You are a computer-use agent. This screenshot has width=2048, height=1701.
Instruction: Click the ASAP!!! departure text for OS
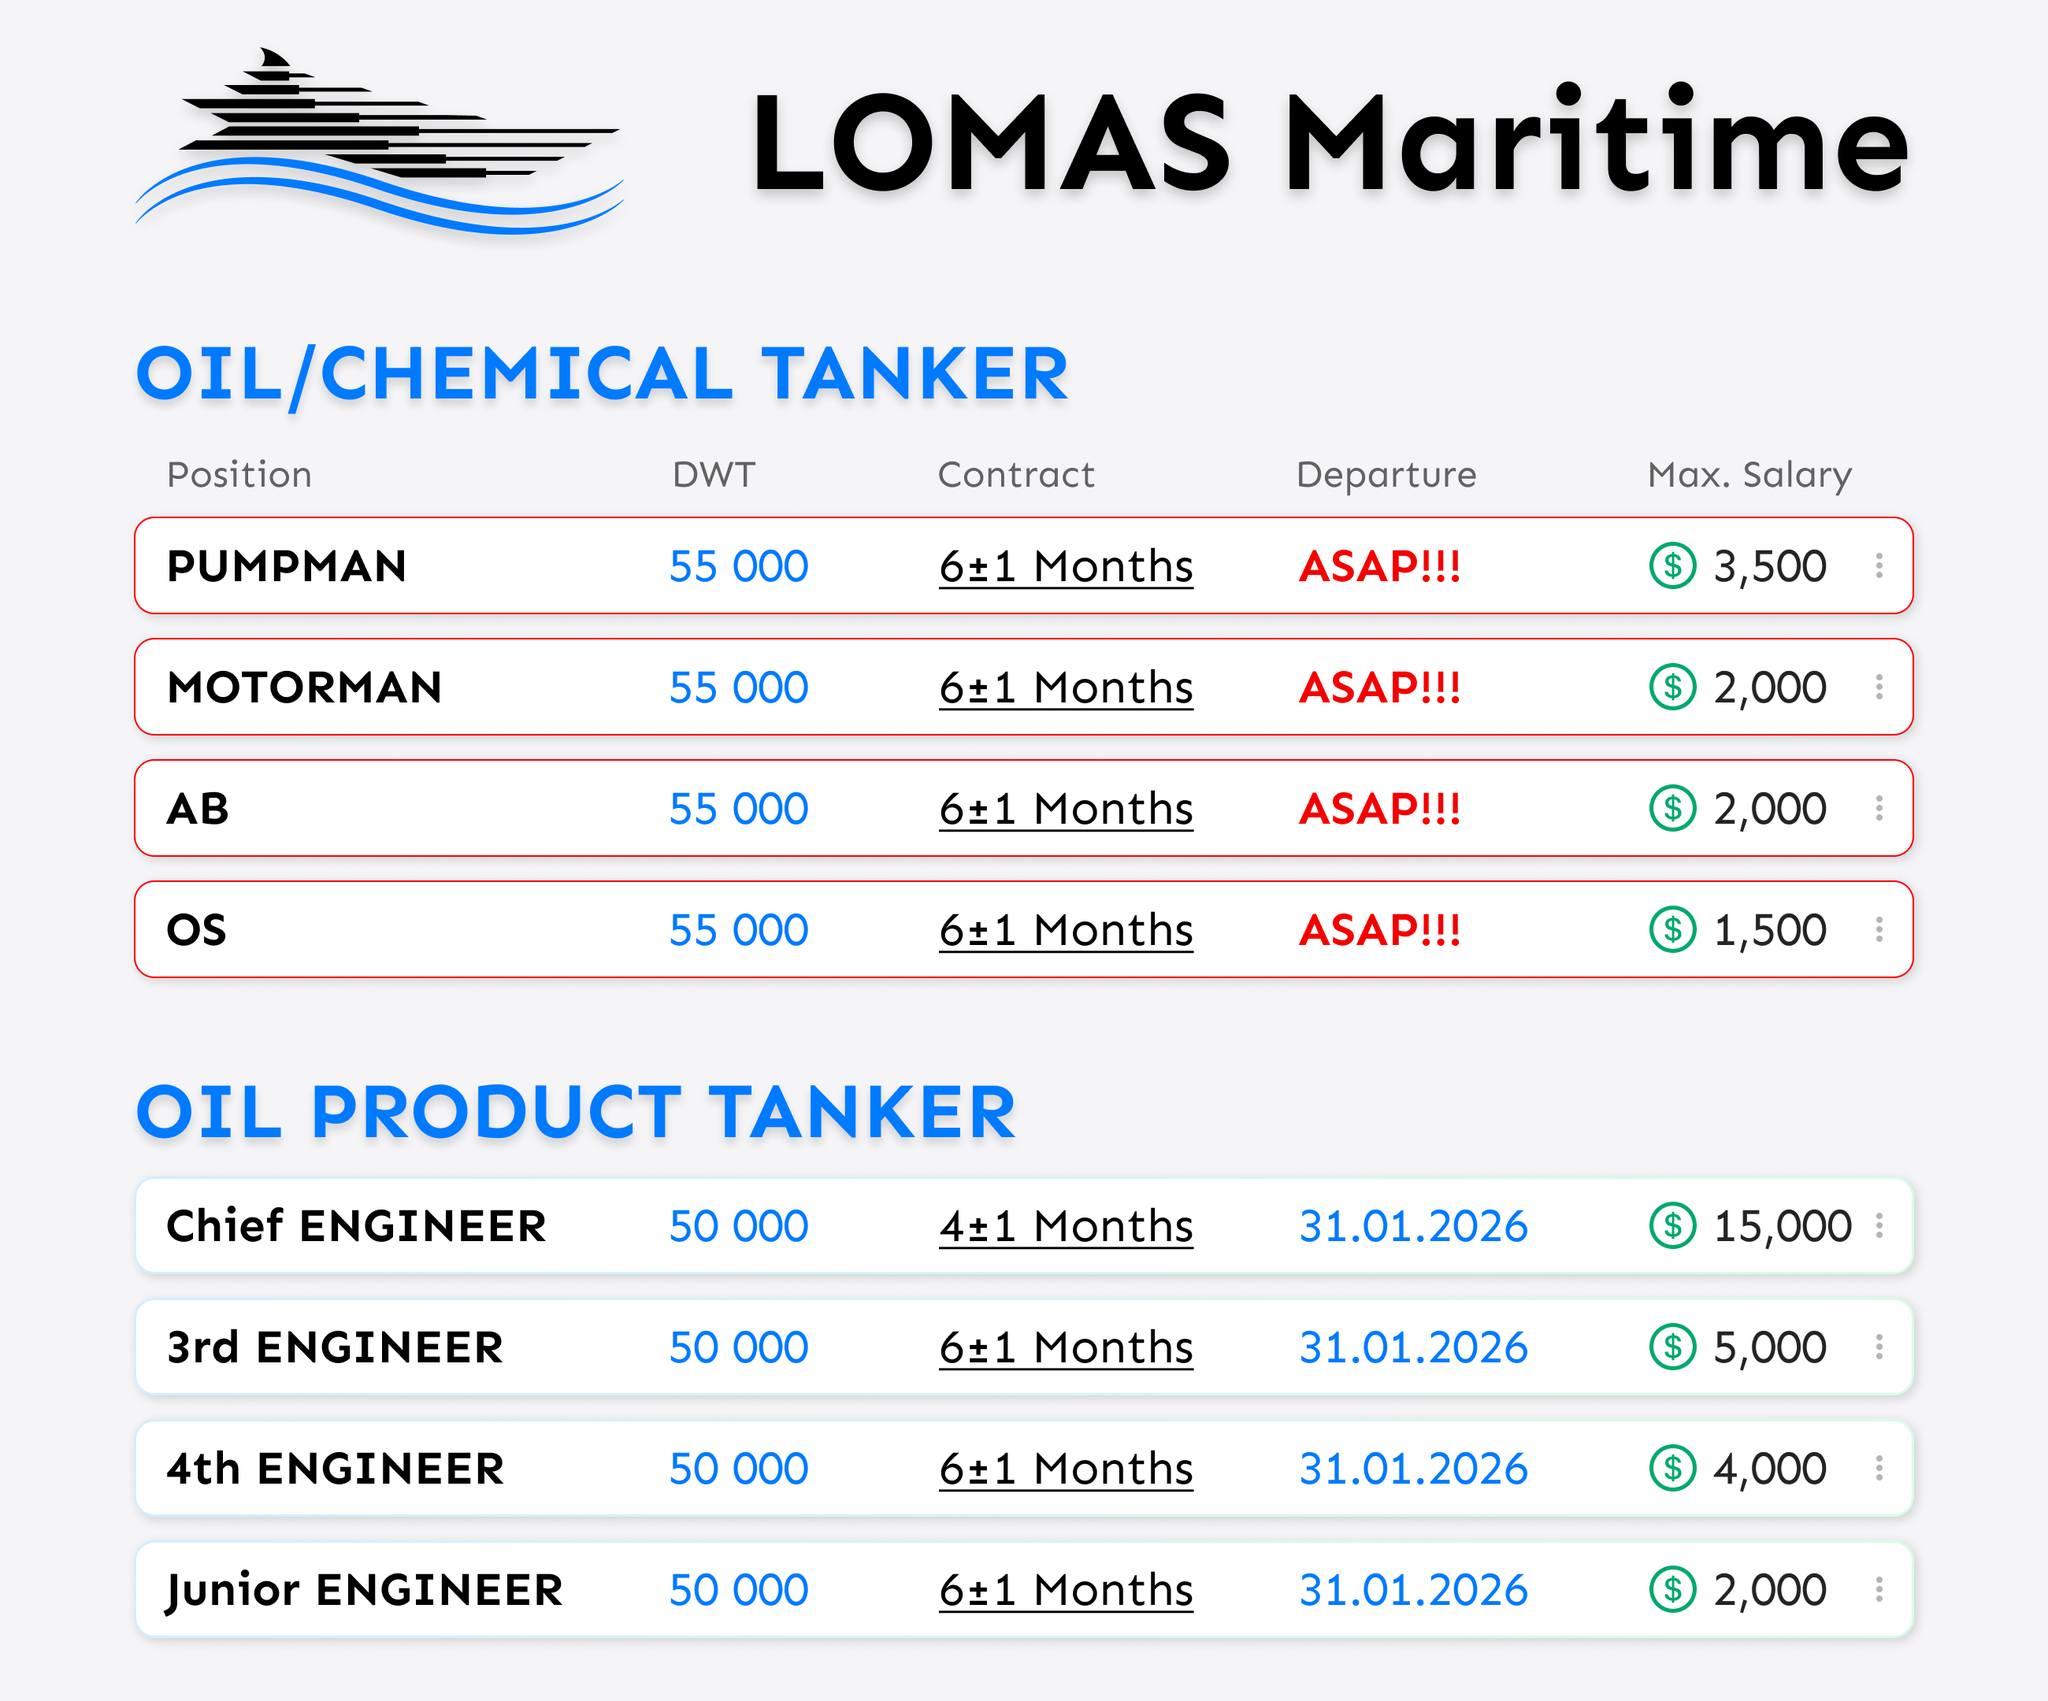coord(1380,930)
